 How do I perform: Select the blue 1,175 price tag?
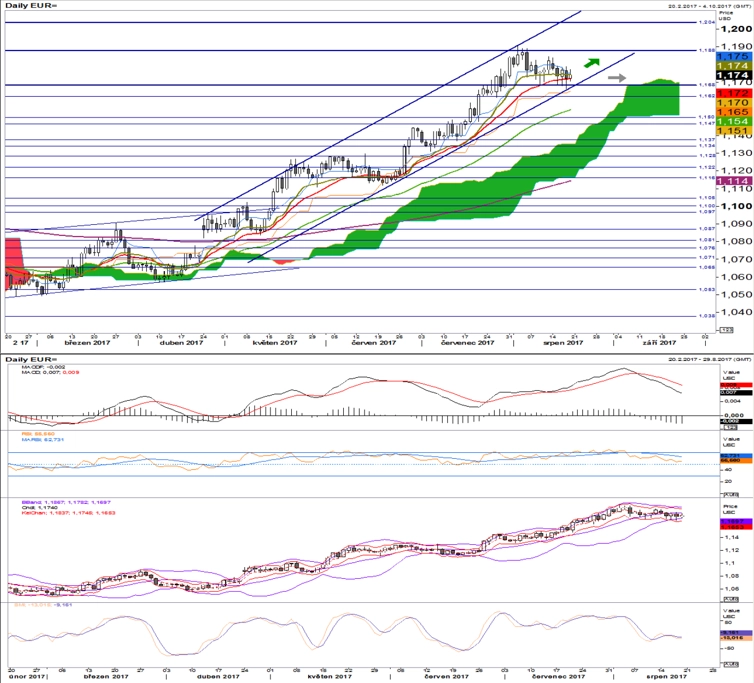coord(734,56)
